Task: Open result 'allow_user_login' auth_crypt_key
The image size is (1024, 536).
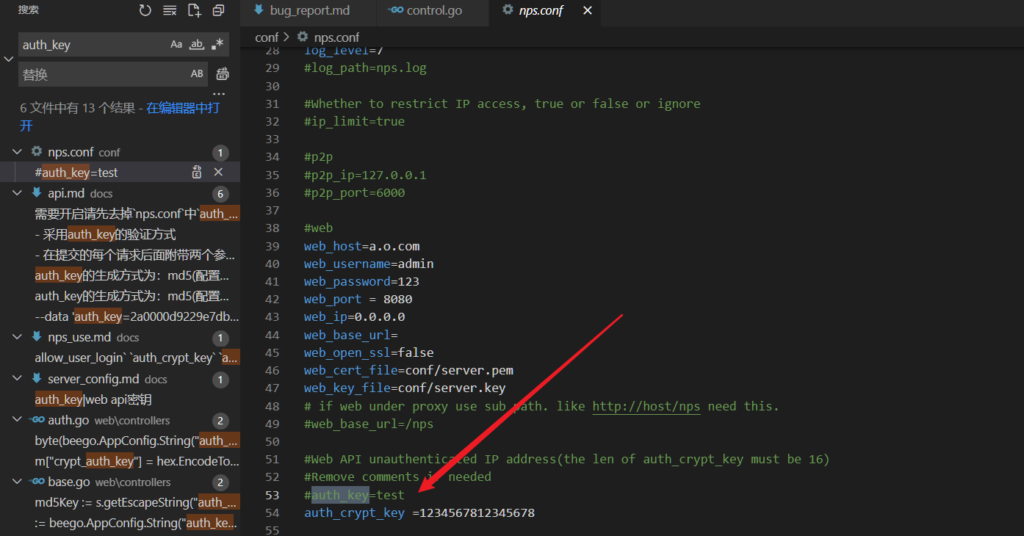Action: click(136, 358)
